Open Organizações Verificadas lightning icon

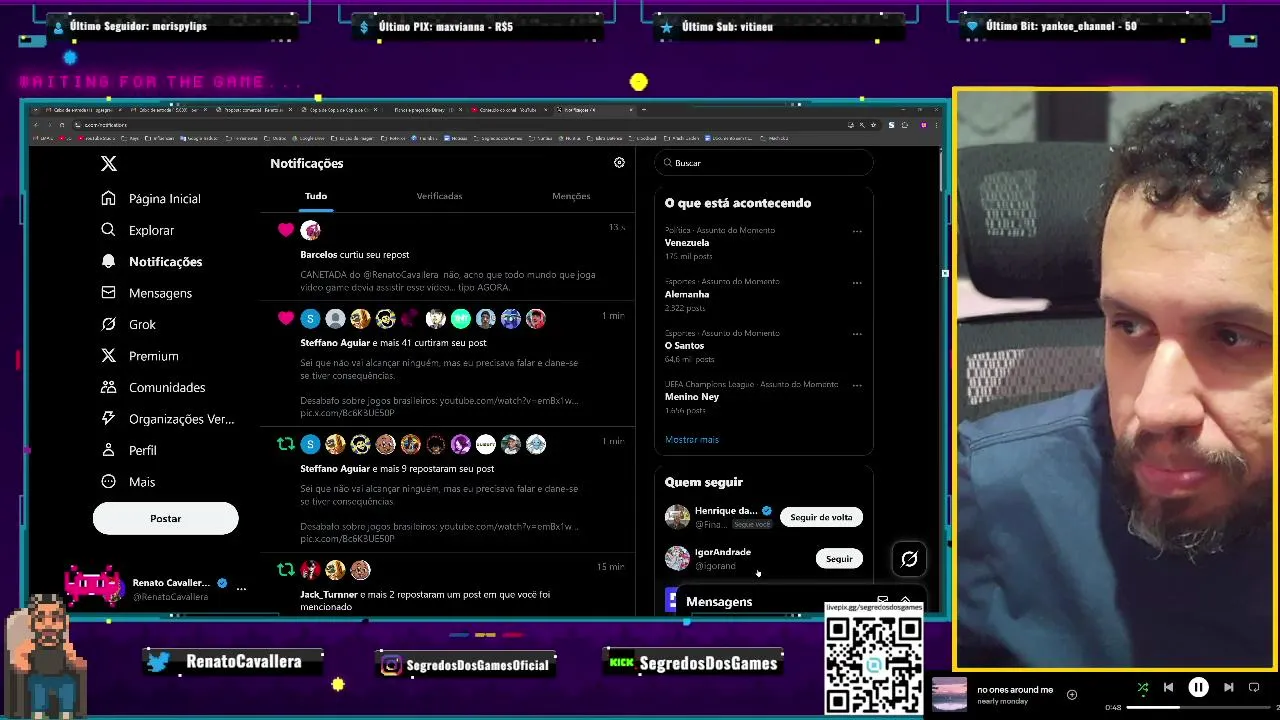tap(109, 419)
